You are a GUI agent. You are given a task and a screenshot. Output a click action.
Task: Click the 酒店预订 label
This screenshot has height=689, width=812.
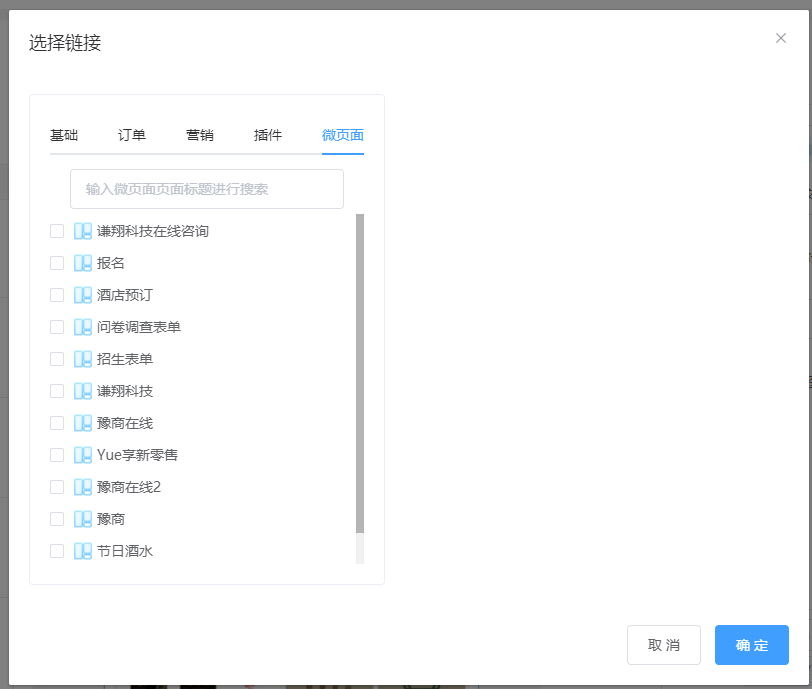(x=125, y=295)
